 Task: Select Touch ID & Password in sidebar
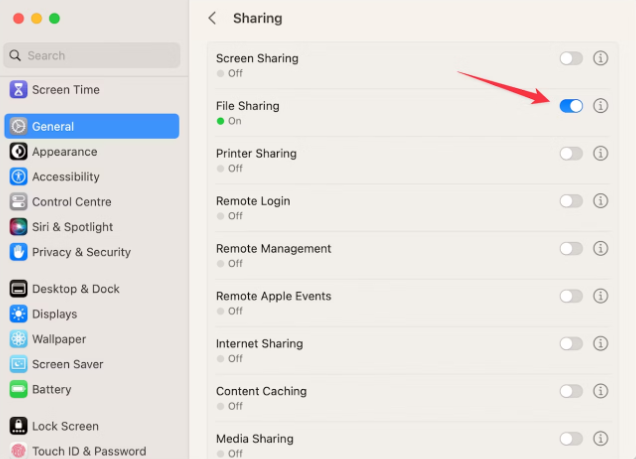(92, 451)
